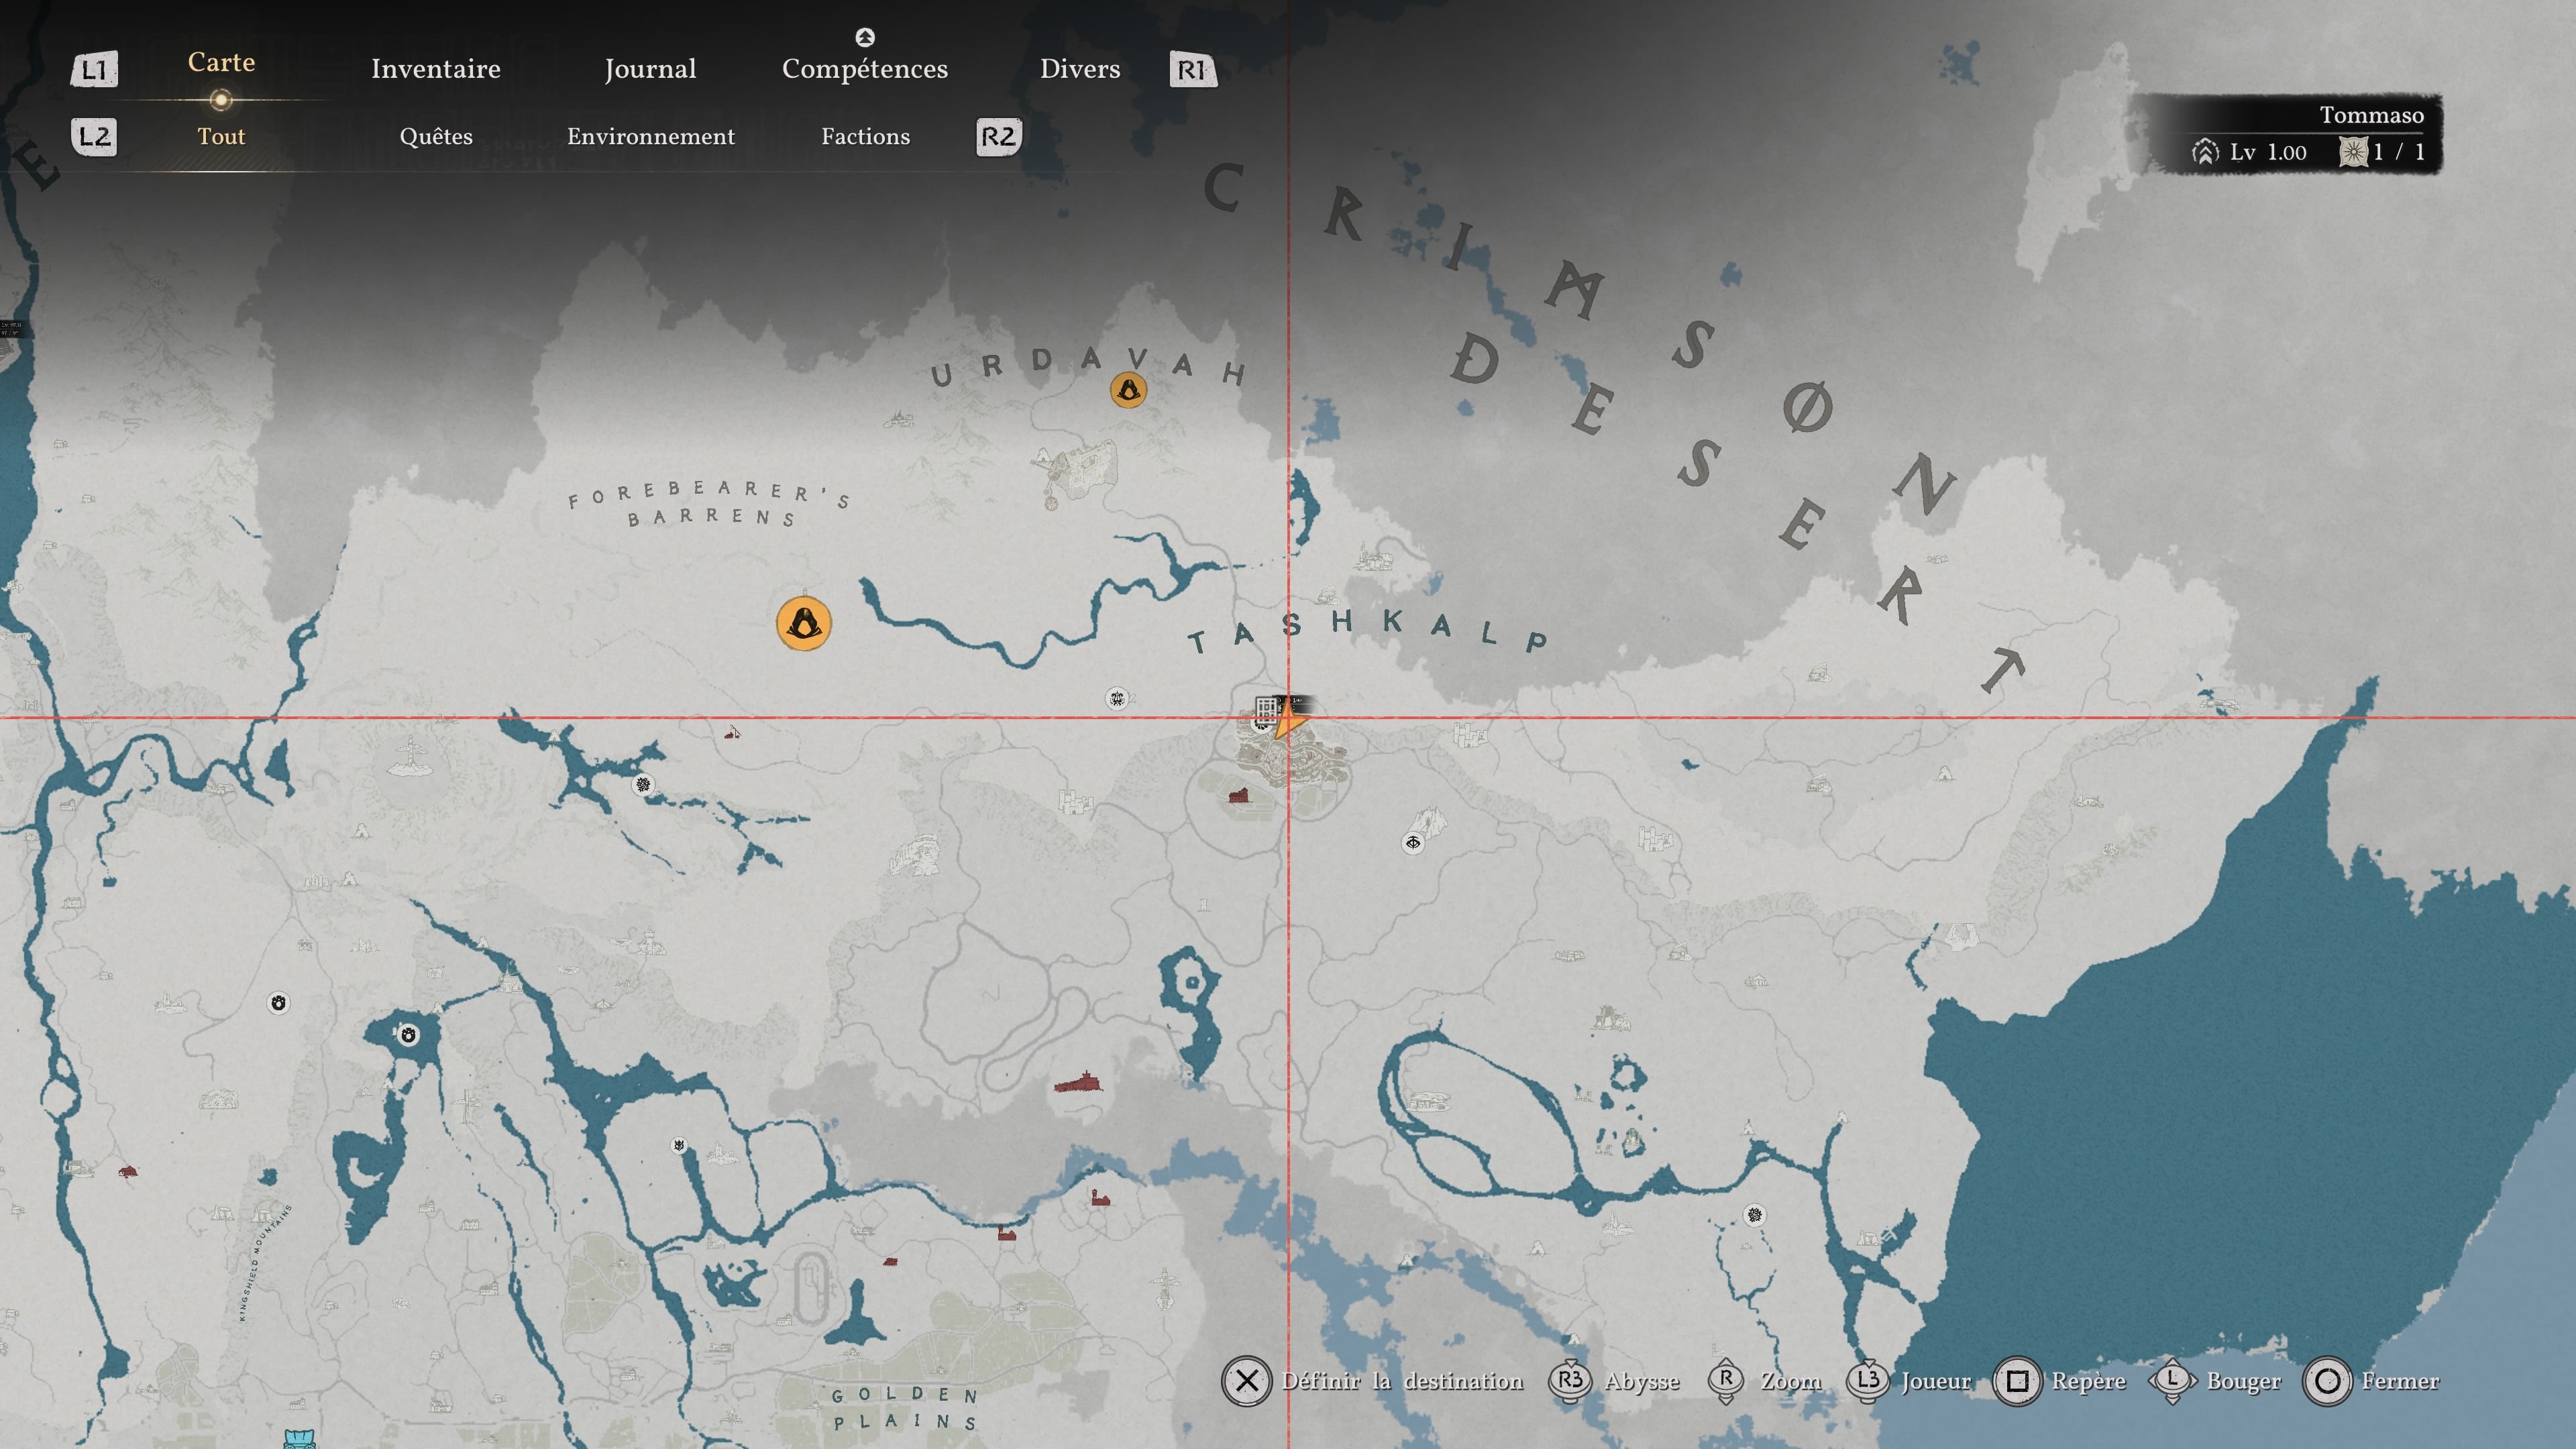Click the notification badge above Compétences
Viewport: 2576px width, 1449px height.
pos(865,37)
